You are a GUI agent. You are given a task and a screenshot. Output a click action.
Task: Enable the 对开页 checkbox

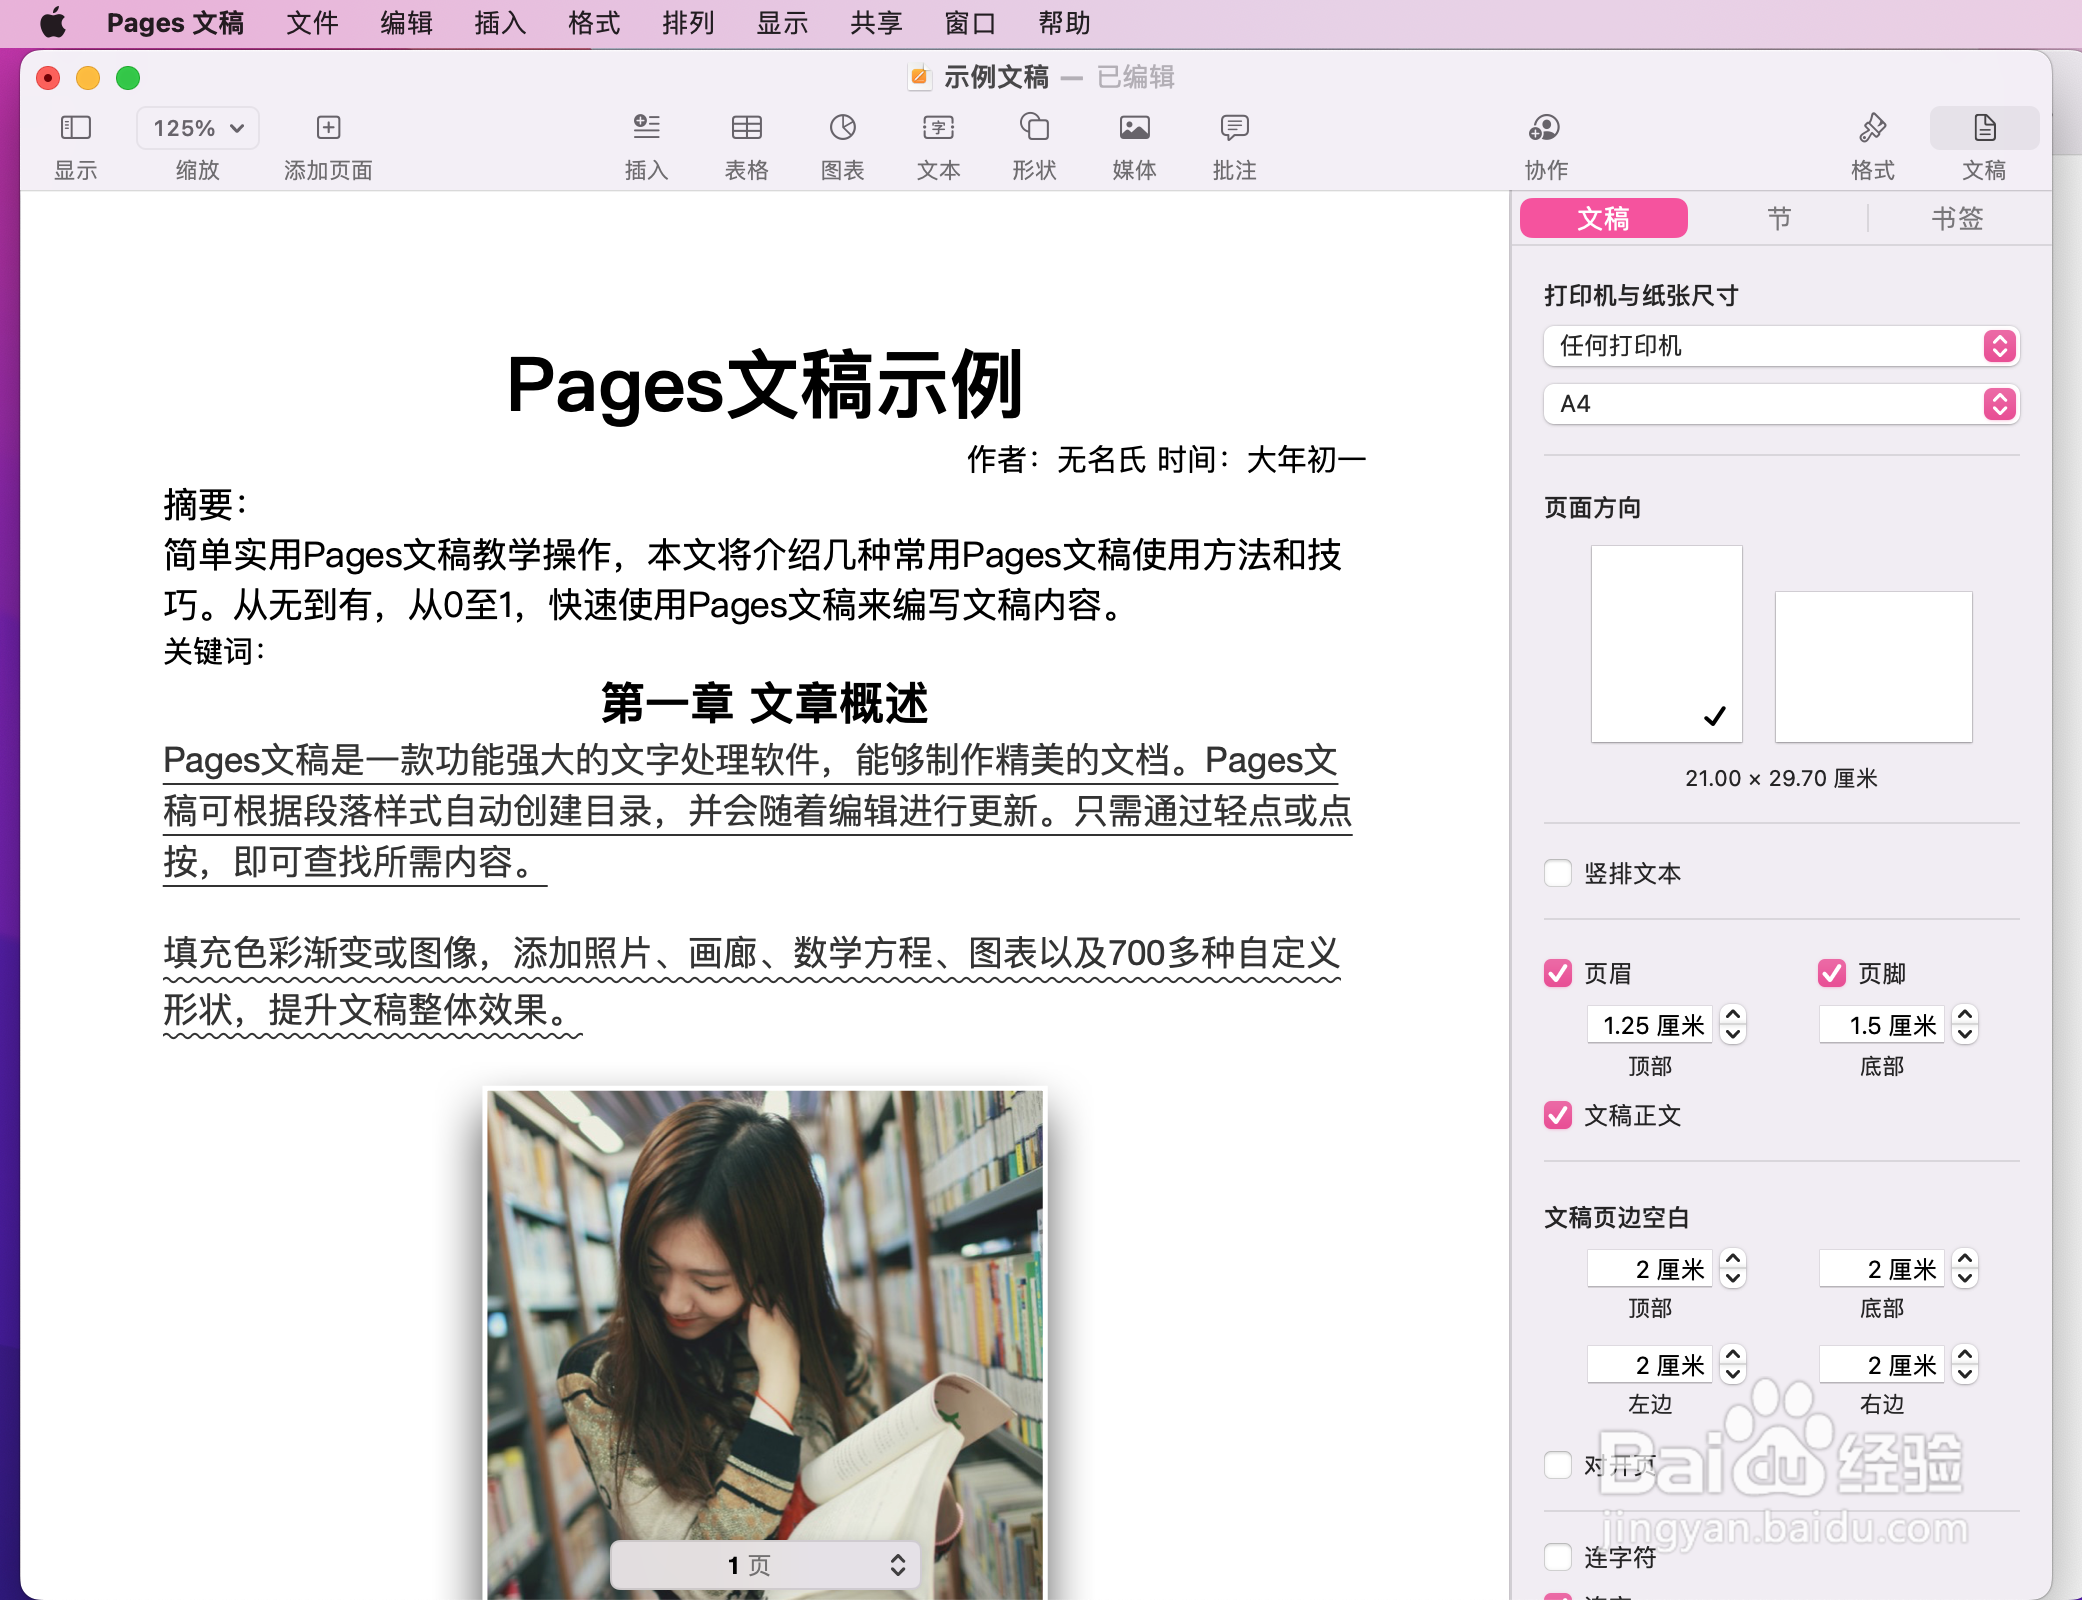(x=1558, y=1465)
